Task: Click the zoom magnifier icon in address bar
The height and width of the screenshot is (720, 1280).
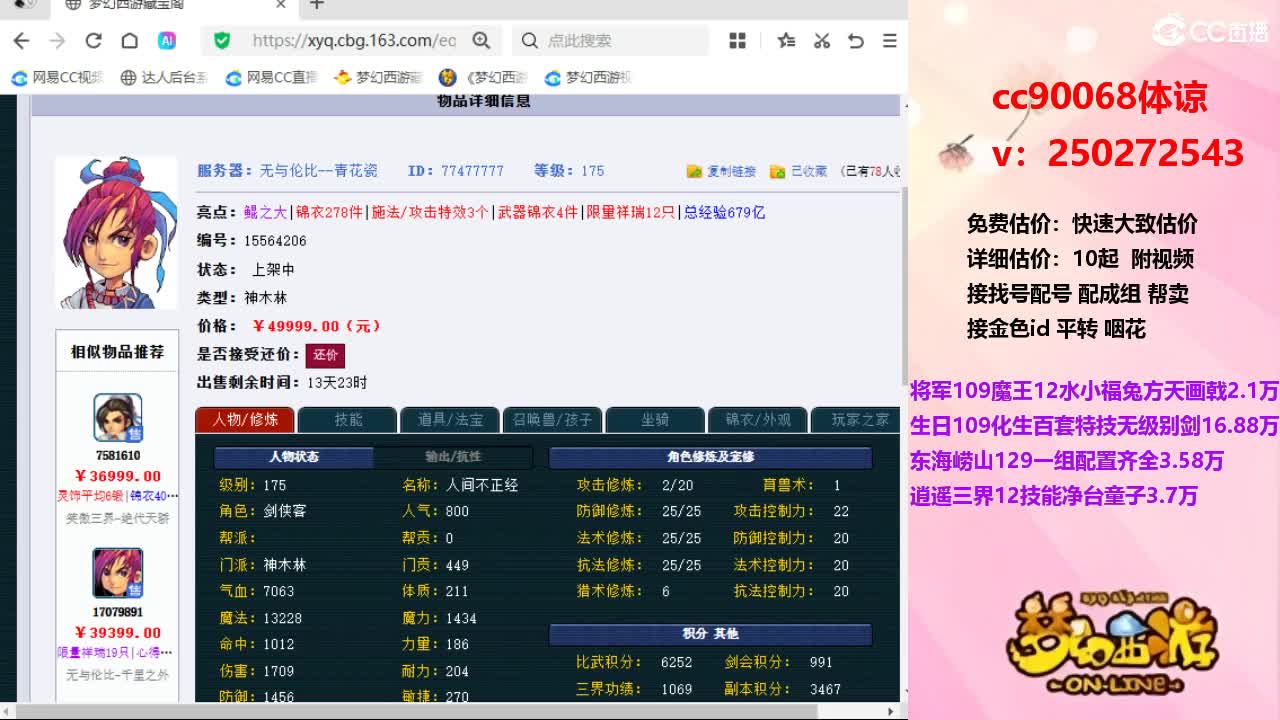Action: point(481,41)
